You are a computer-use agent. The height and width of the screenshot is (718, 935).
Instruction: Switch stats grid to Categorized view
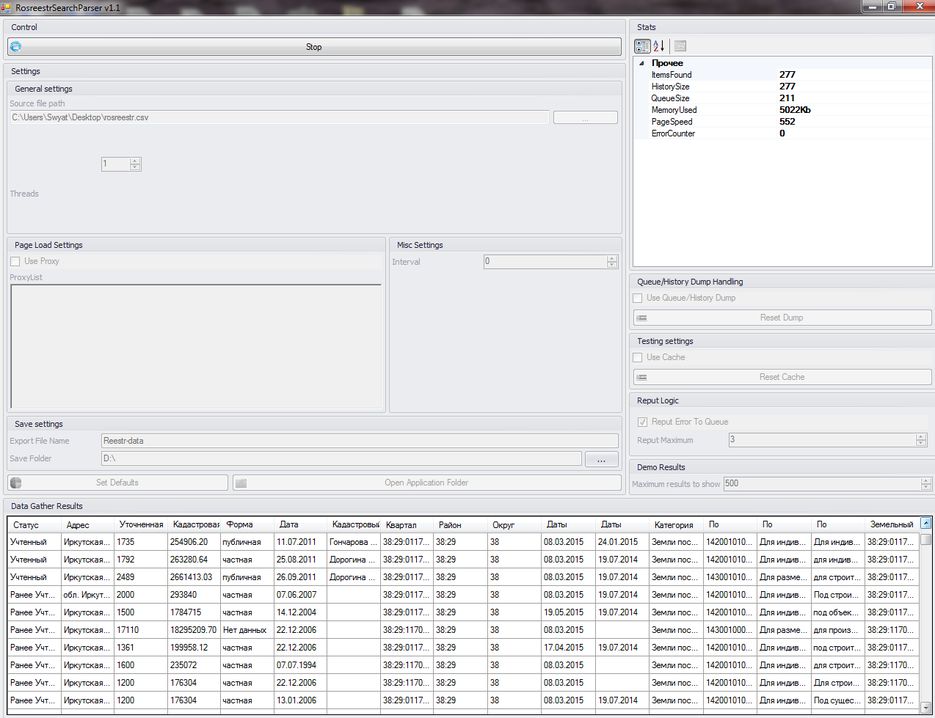click(x=642, y=46)
